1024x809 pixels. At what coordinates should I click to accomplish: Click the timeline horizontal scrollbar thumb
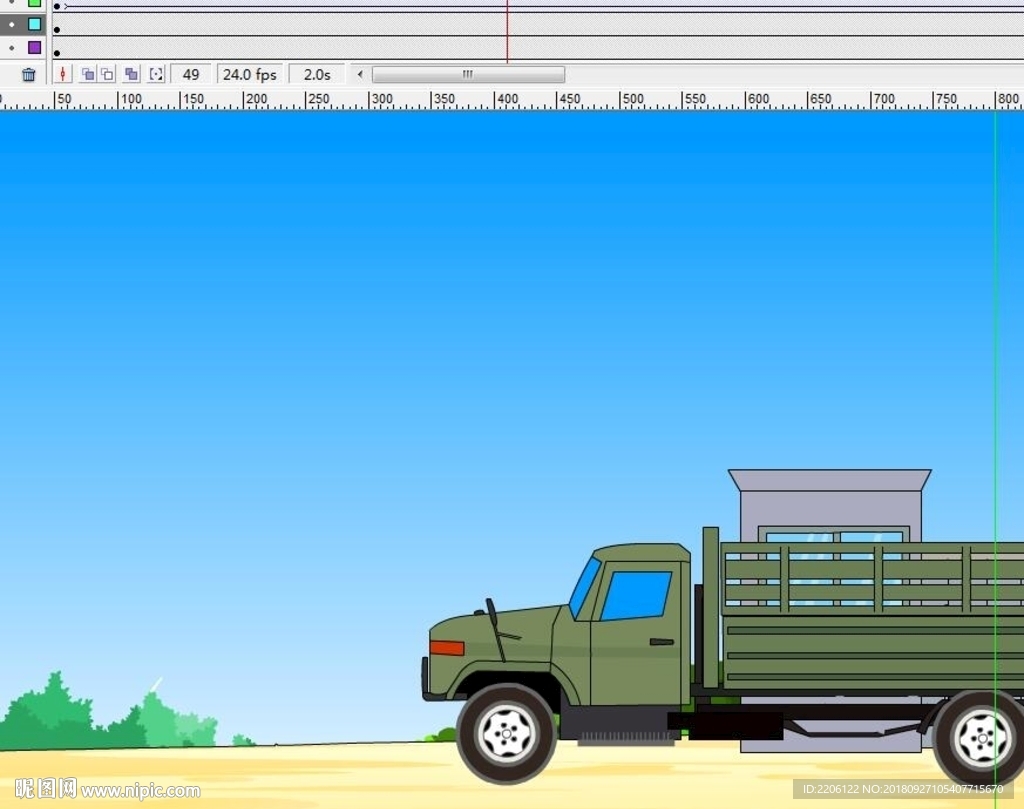[x=467, y=74]
